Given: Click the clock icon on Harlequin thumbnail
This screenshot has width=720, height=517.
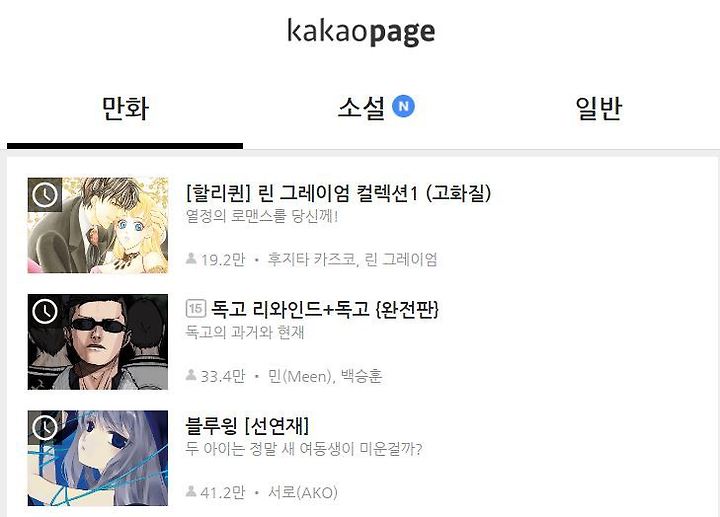Looking at the screenshot, I should click(x=45, y=195).
